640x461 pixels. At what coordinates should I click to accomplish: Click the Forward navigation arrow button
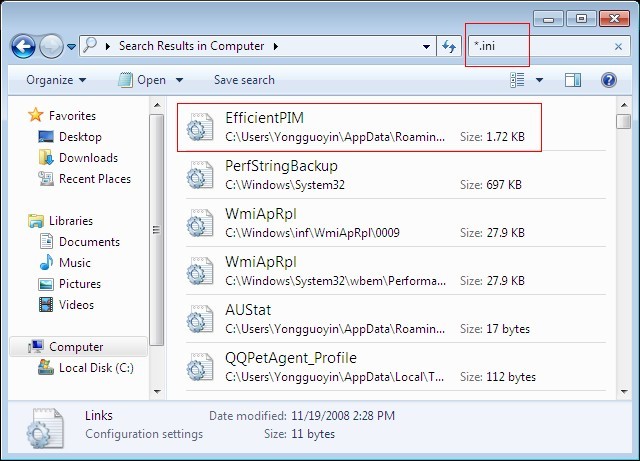pos(51,46)
